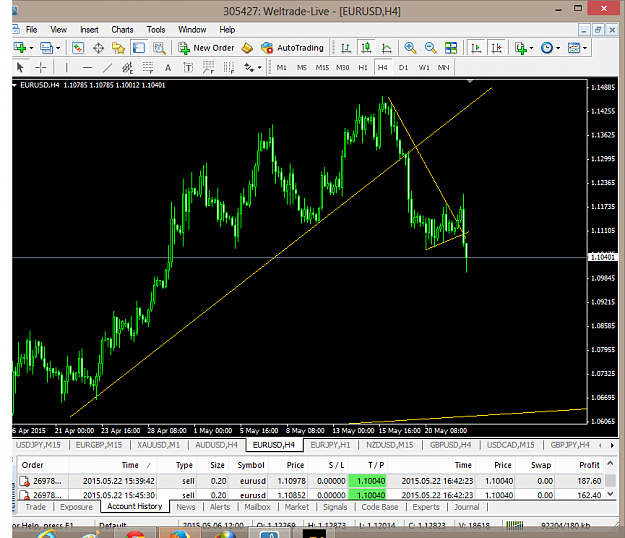The height and width of the screenshot is (538, 625).
Task: Open the profiles dropdown arrow
Action: (58, 48)
